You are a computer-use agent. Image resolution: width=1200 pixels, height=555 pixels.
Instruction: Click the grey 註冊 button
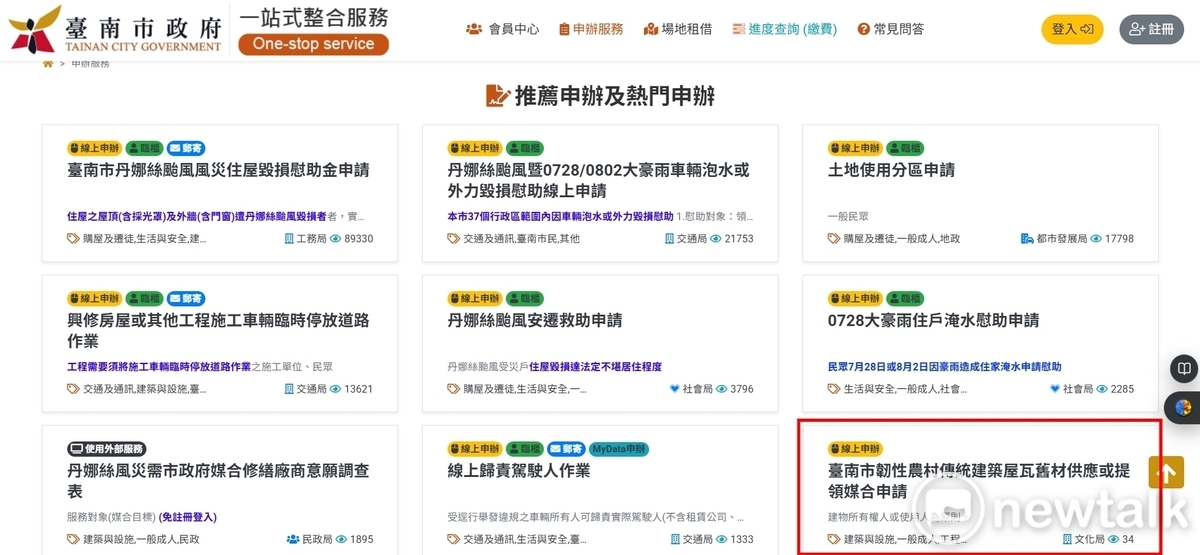[1151, 29]
